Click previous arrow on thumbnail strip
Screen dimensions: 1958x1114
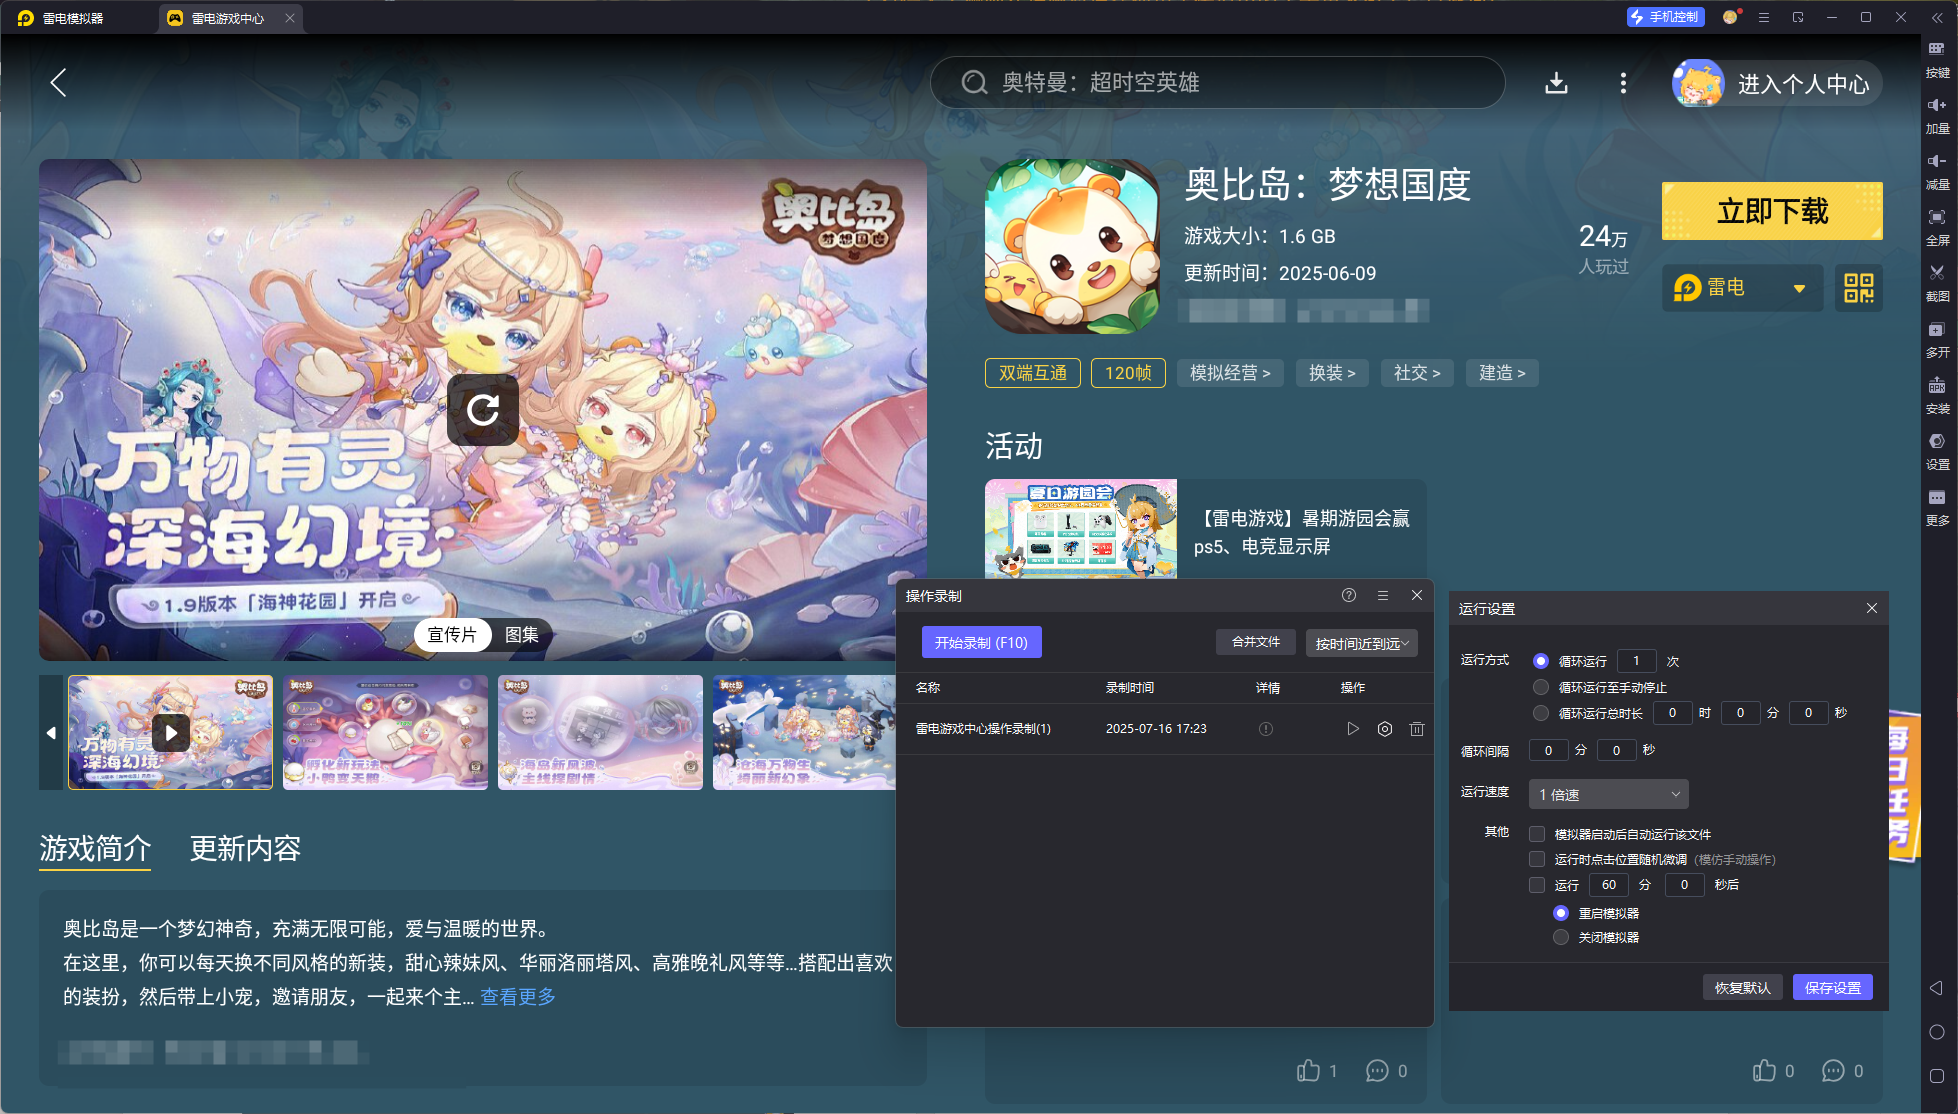[x=51, y=732]
